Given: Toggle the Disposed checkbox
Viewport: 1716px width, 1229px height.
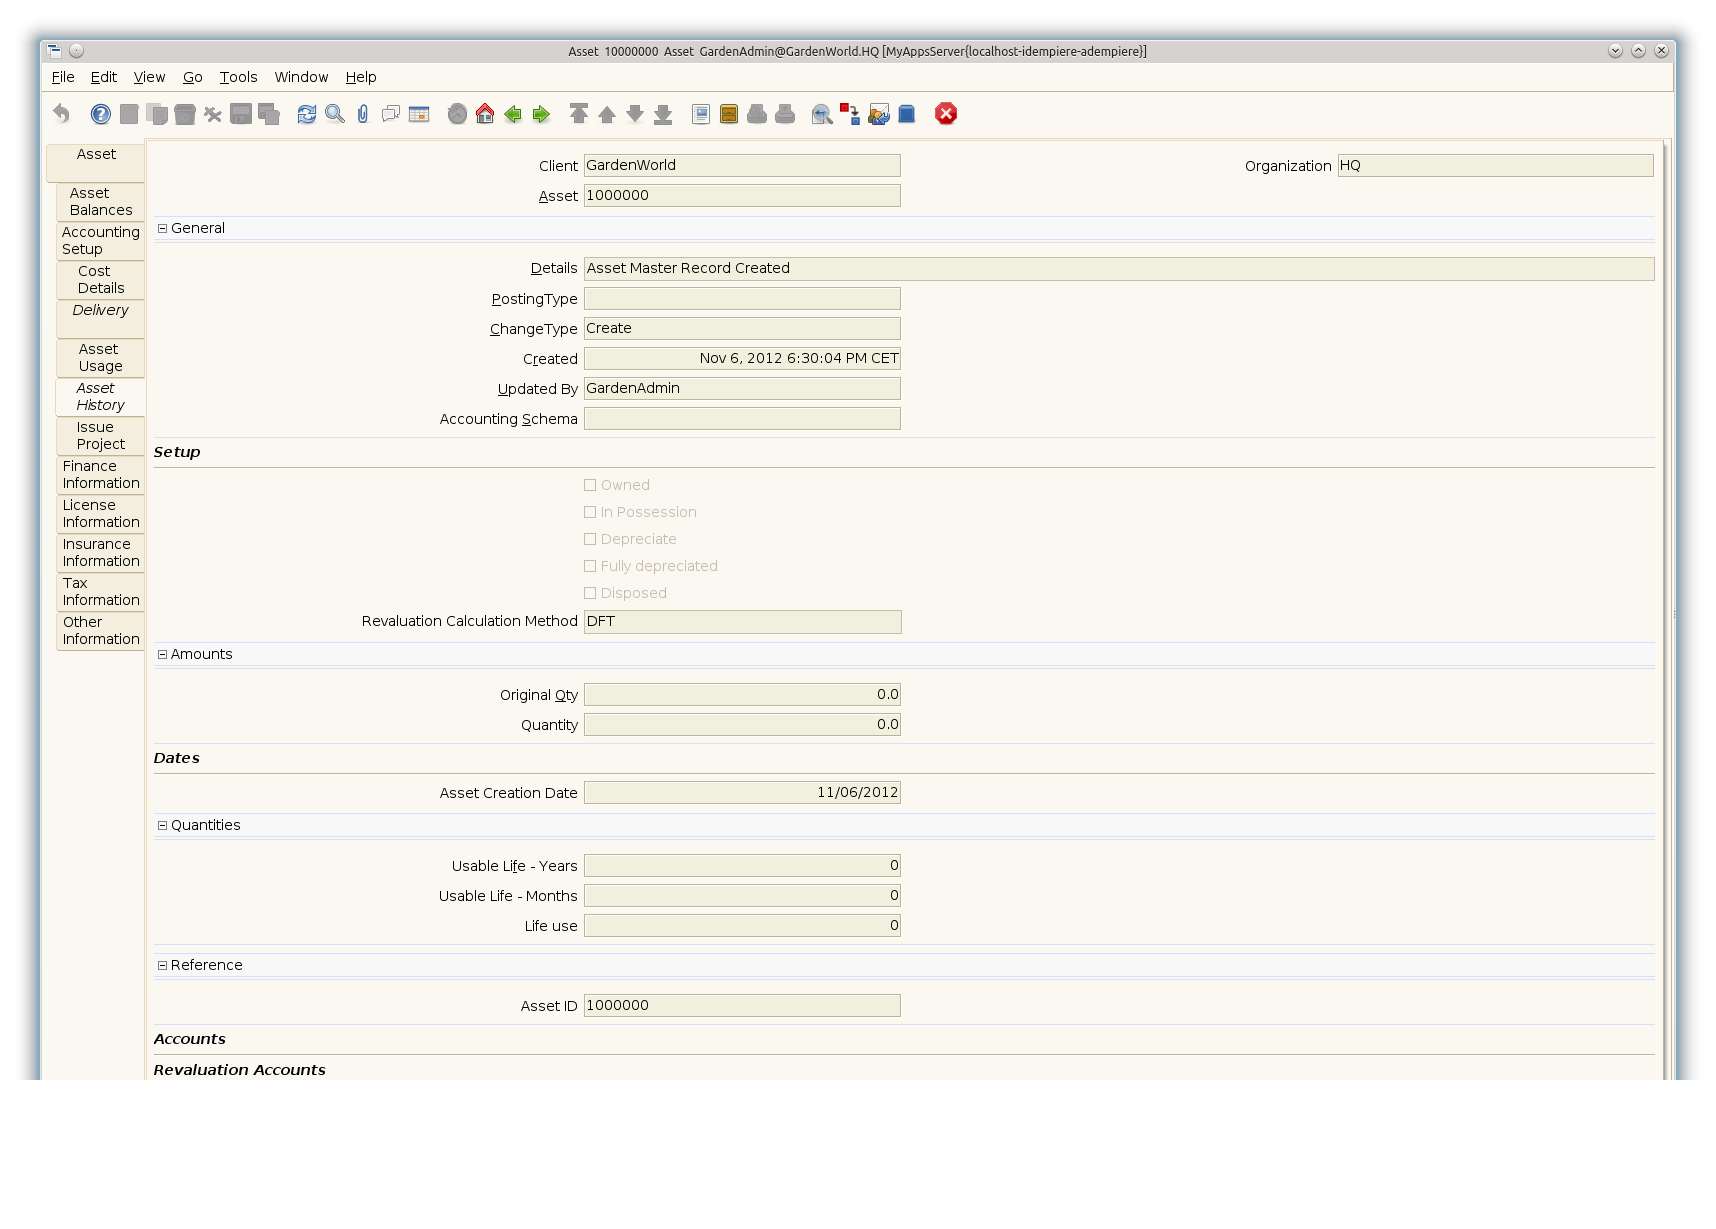Looking at the screenshot, I should click(x=590, y=593).
